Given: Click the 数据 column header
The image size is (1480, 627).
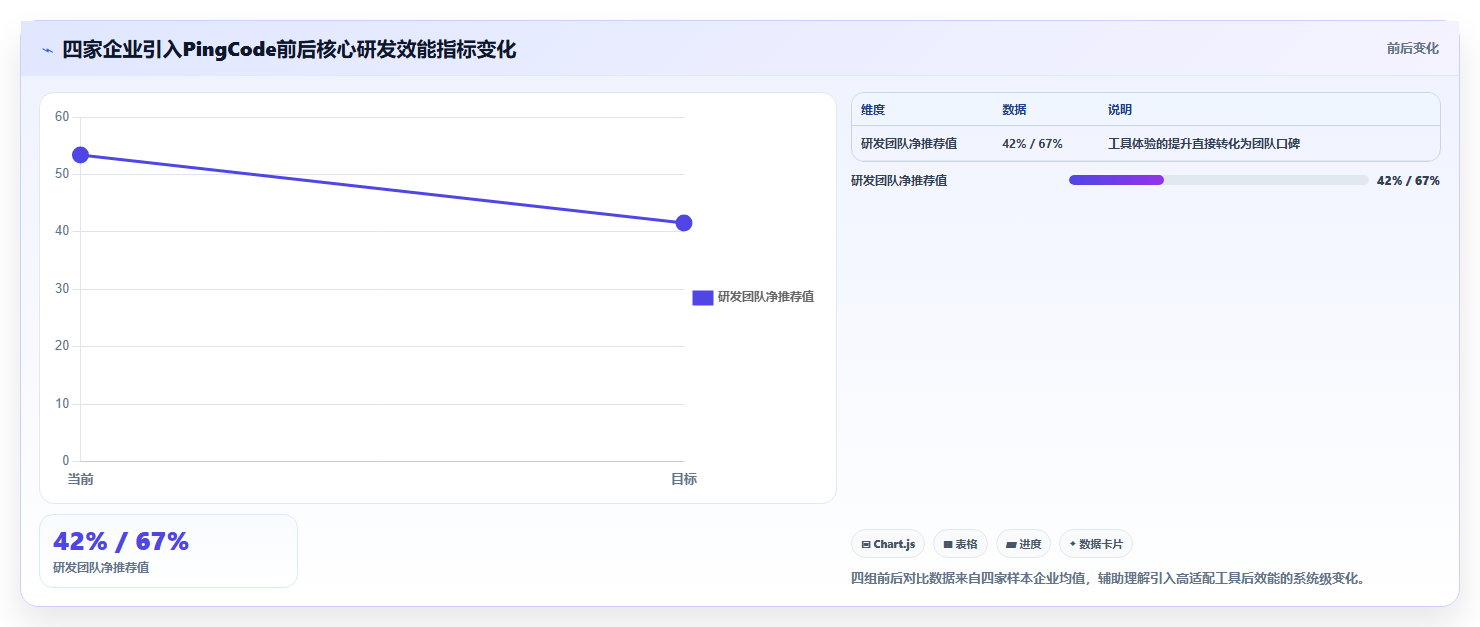Looking at the screenshot, I should tap(1014, 110).
